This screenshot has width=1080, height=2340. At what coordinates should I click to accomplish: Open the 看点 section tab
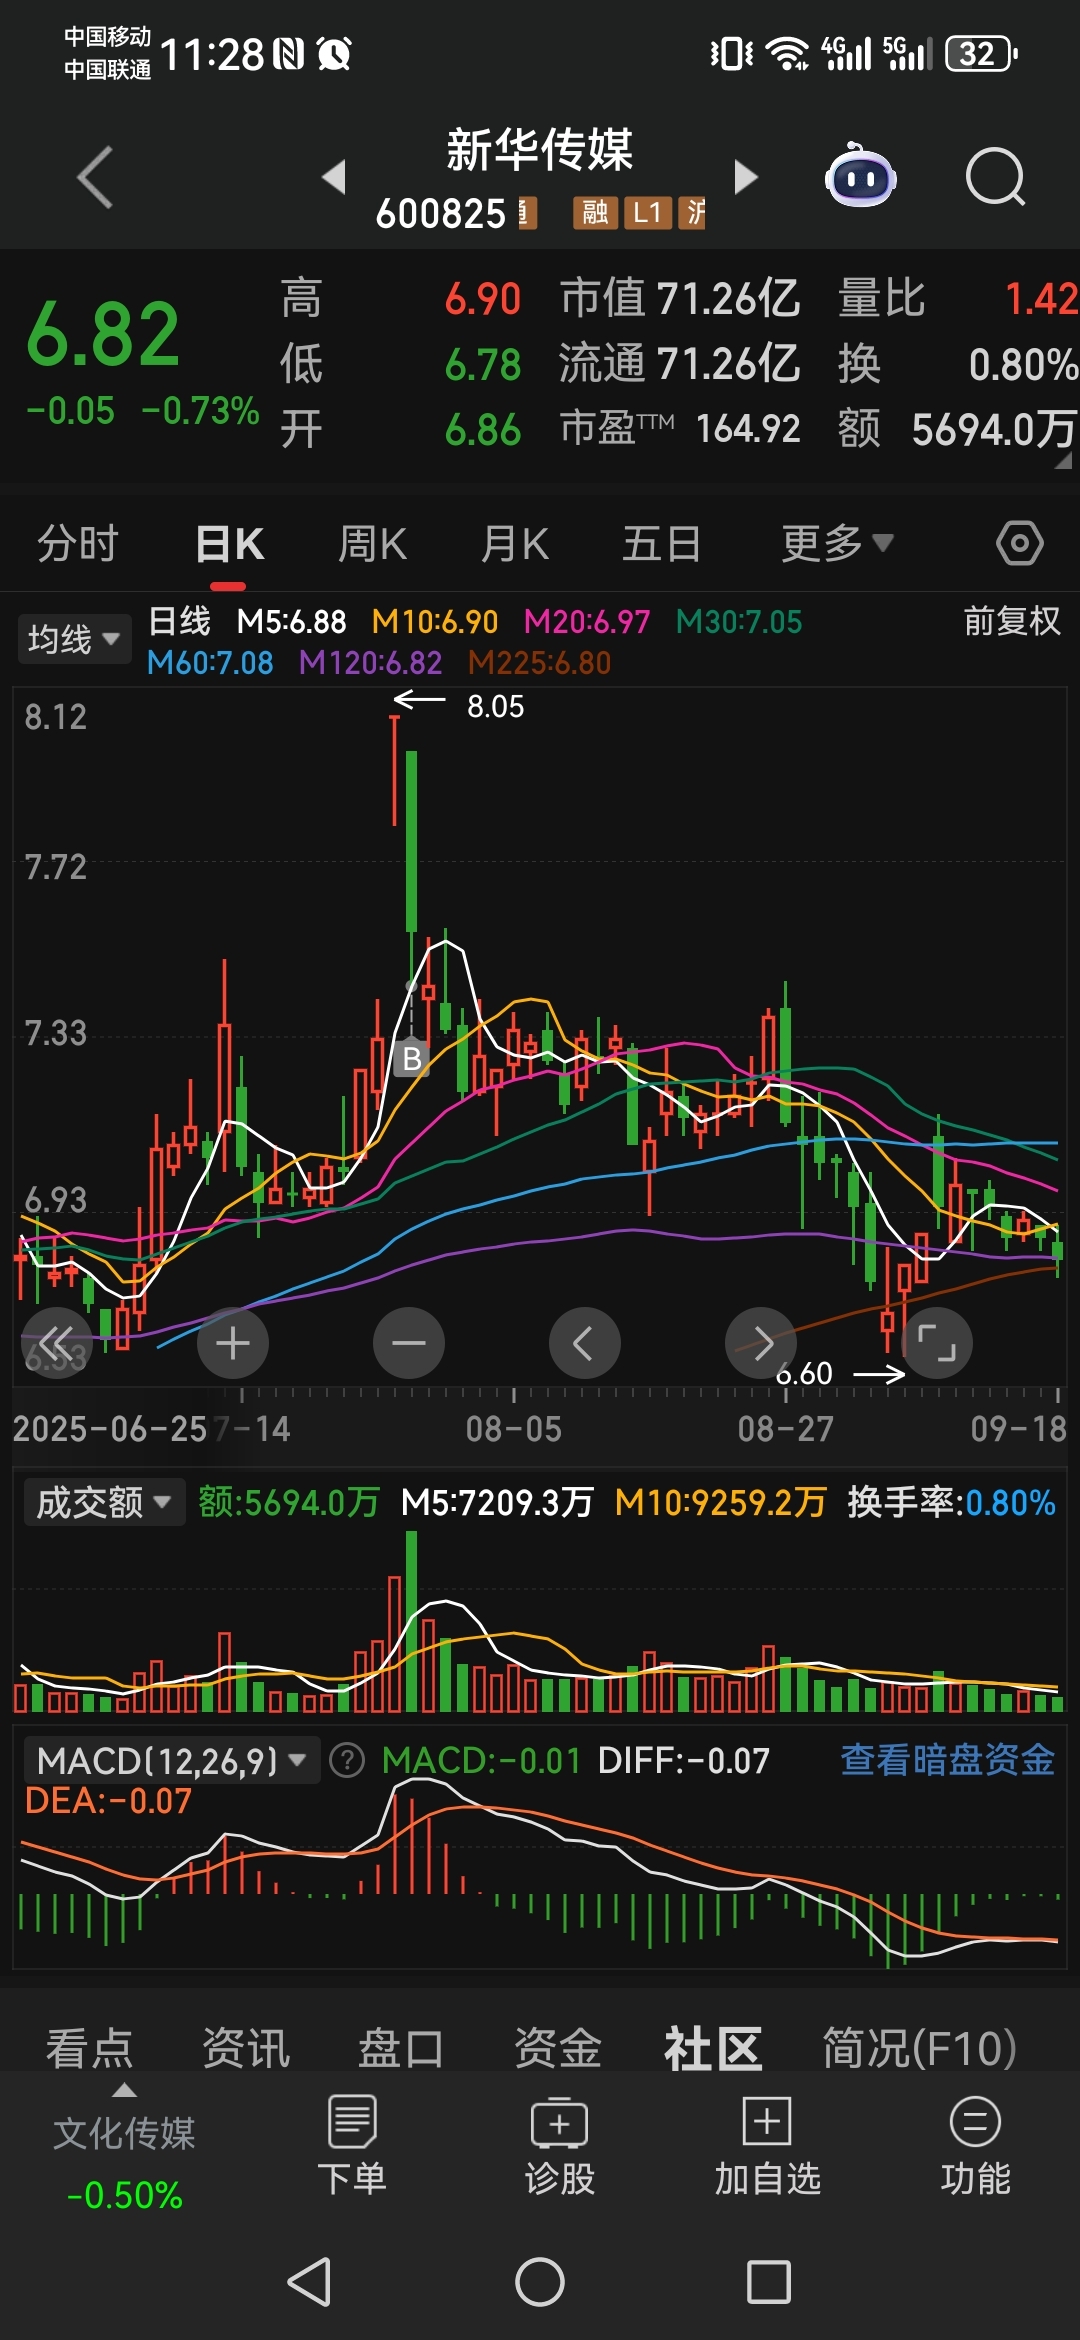(x=89, y=2048)
